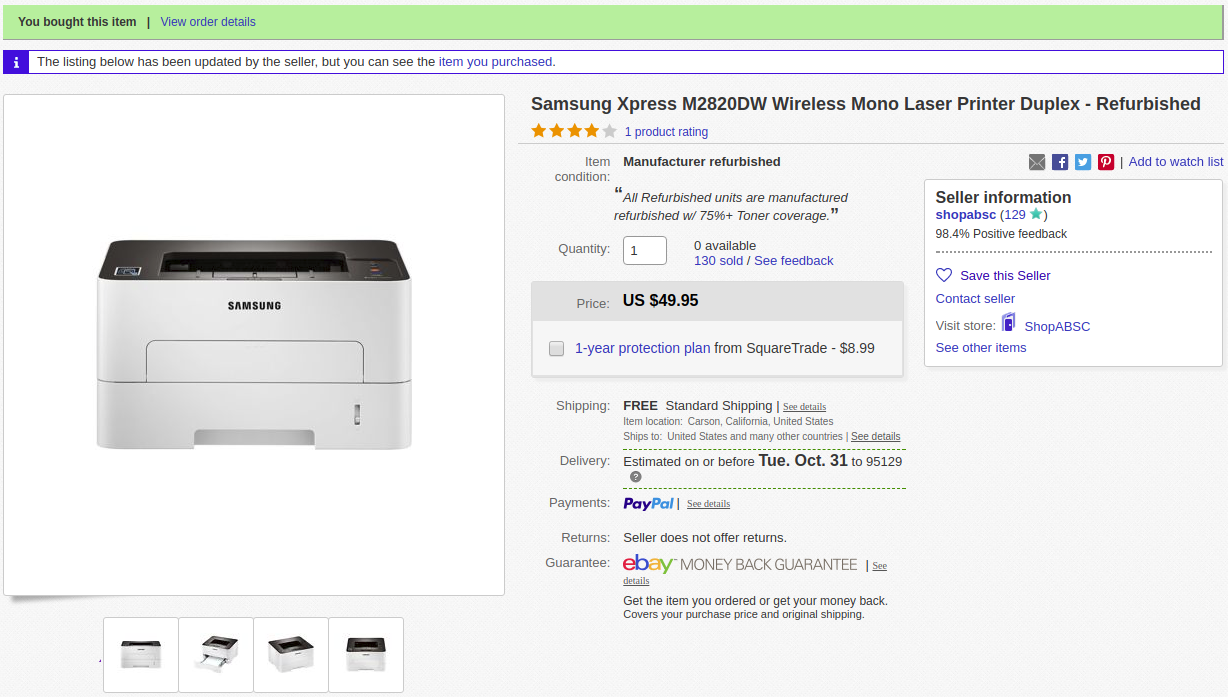Viewport: 1228px width, 697px height.
Task: Click the product title Samsung Xpress M2820DW
Action: (866, 104)
